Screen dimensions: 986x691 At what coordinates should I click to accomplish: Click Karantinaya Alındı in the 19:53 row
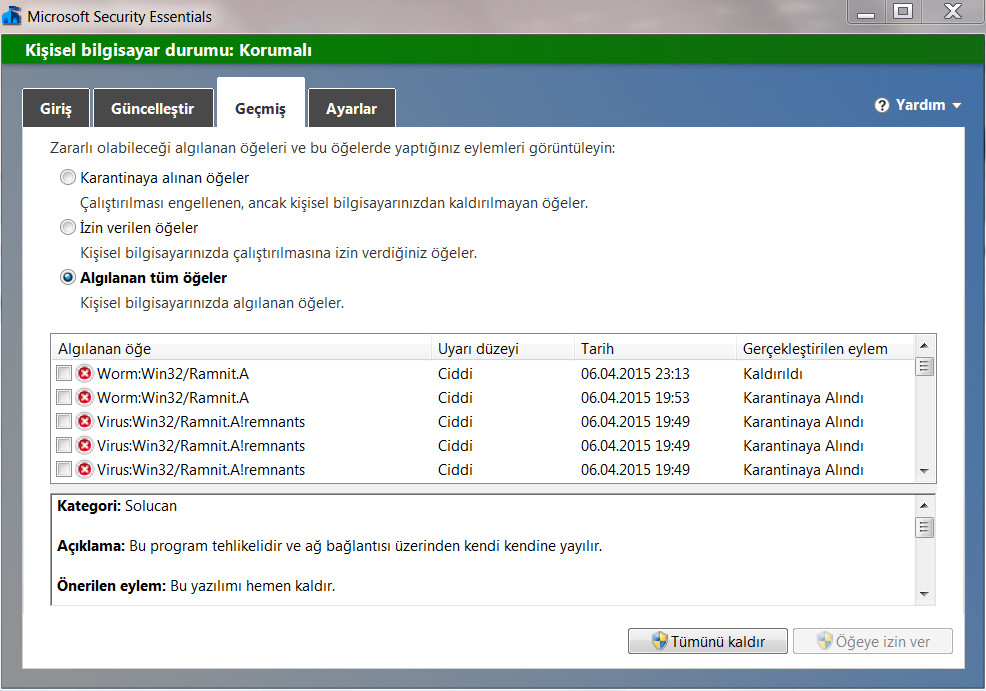point(803,397)
